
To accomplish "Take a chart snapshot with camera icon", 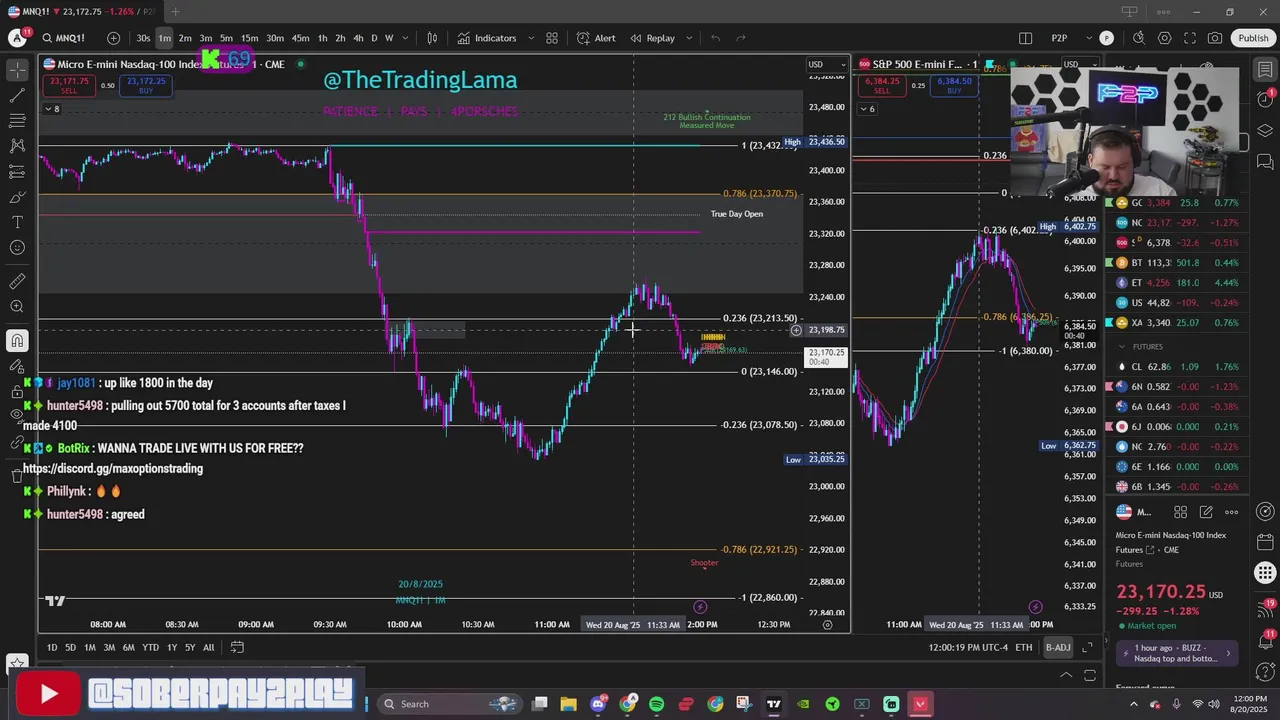I will 1214,38.
